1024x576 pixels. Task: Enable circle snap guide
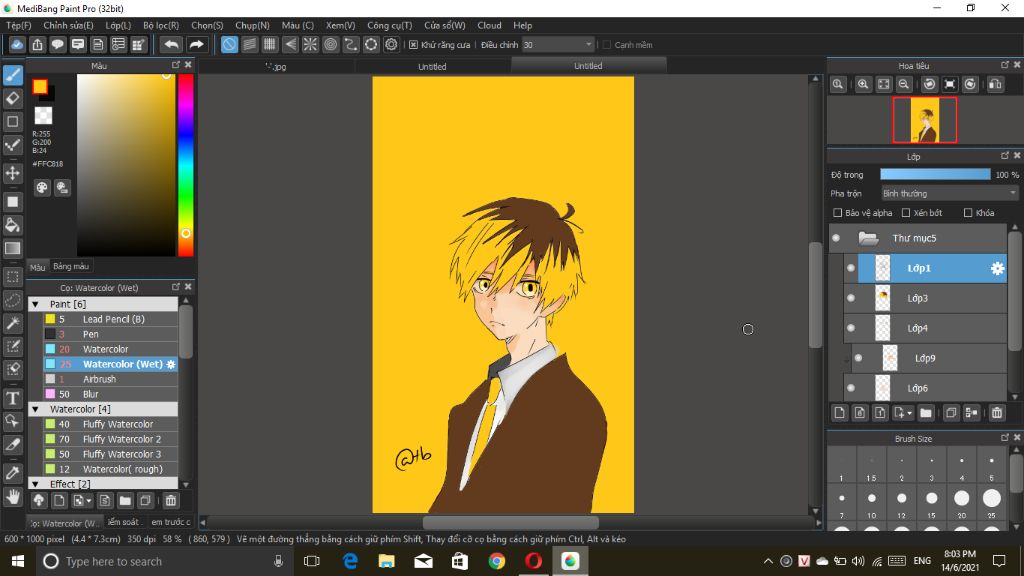pyautogui.click(x=330, y=44)
